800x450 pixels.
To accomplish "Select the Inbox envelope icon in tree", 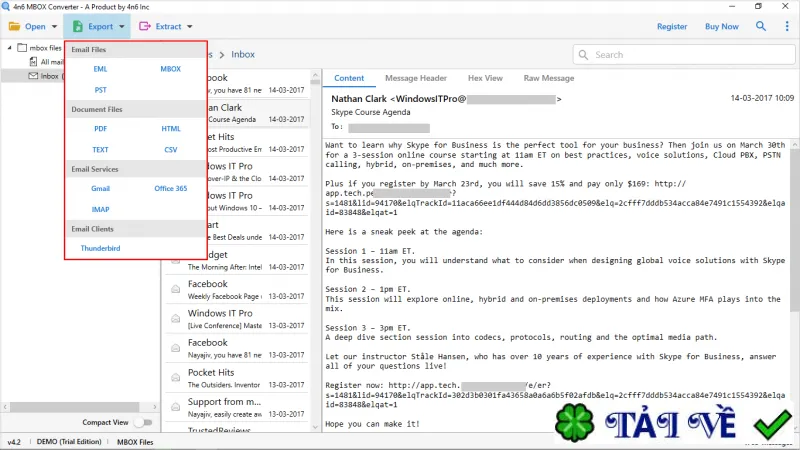I will point(33,76).
